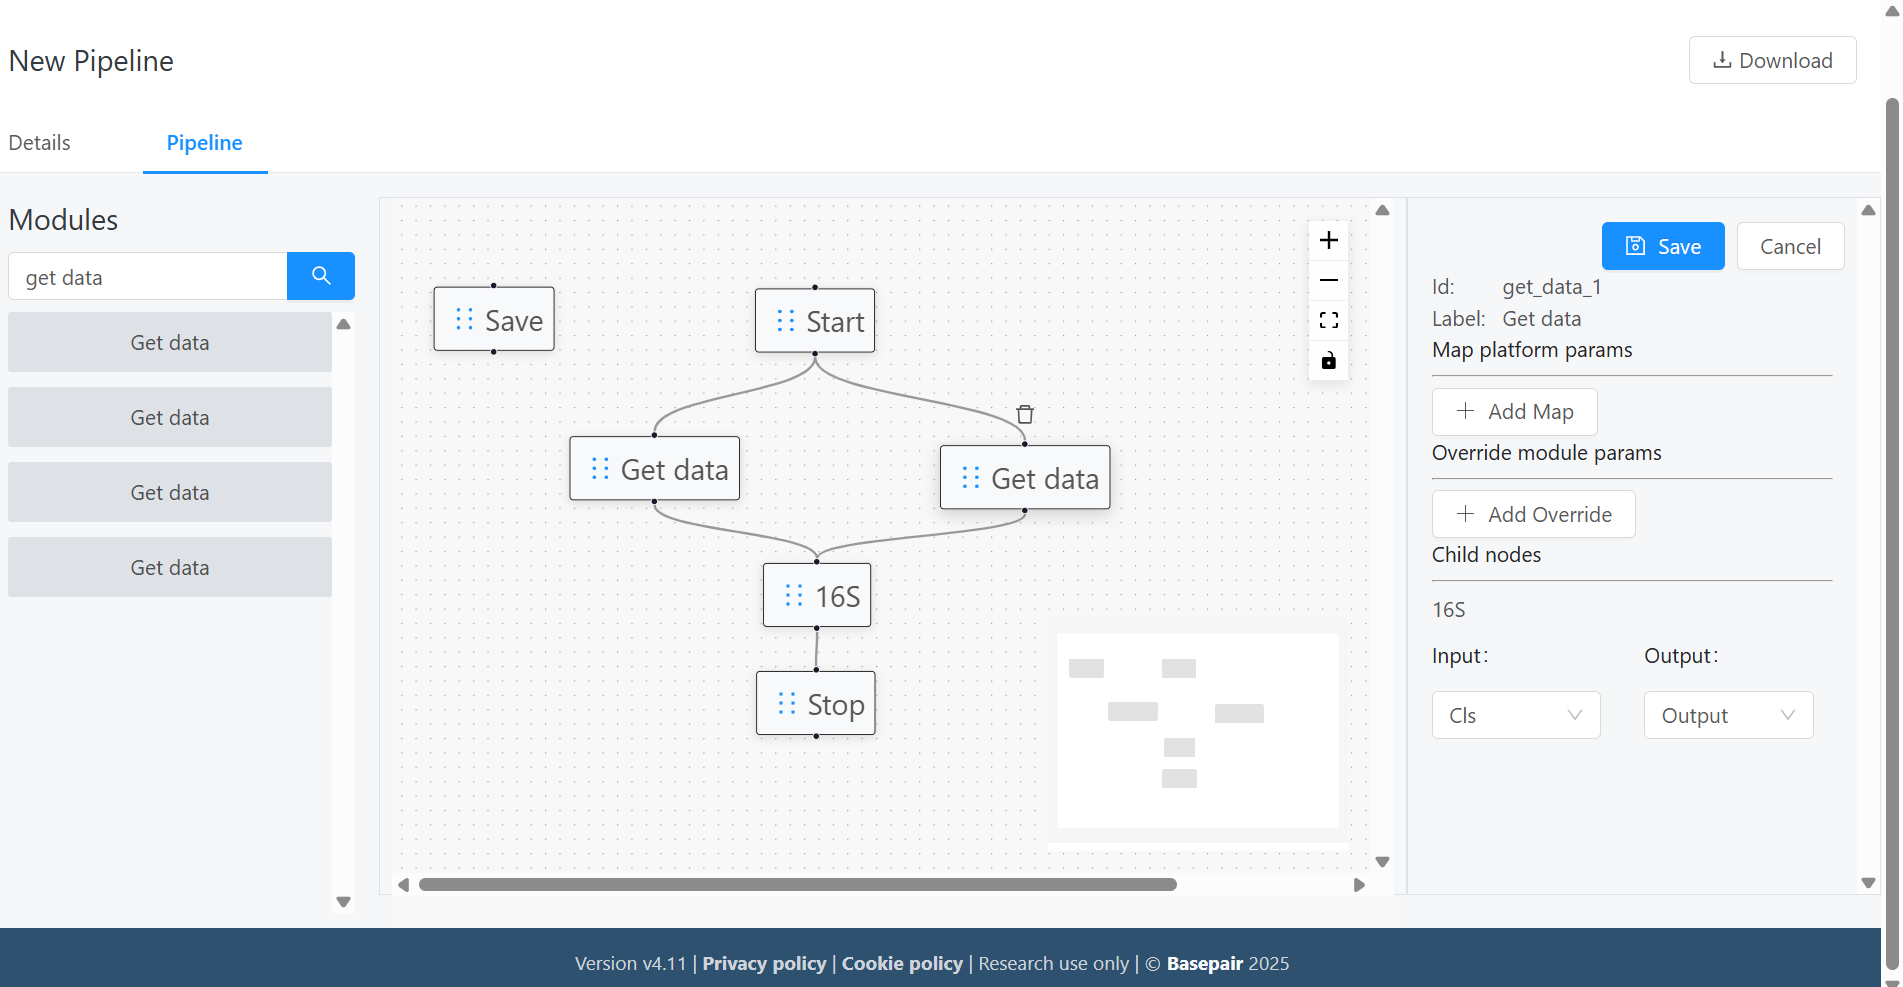The width and height of the screenshot is (1903, 987).
Task: Zoom out using the minus icon
Action: tap(1328, 280)
